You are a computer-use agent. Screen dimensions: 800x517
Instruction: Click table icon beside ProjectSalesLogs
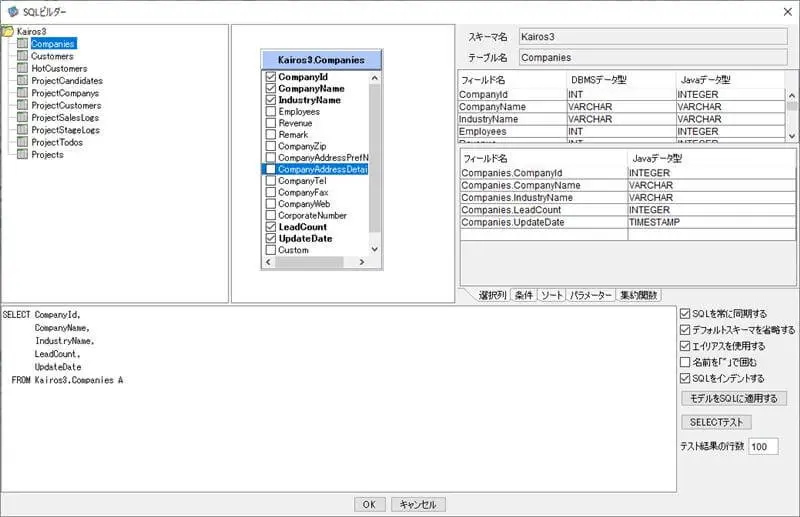pos(22,117)
